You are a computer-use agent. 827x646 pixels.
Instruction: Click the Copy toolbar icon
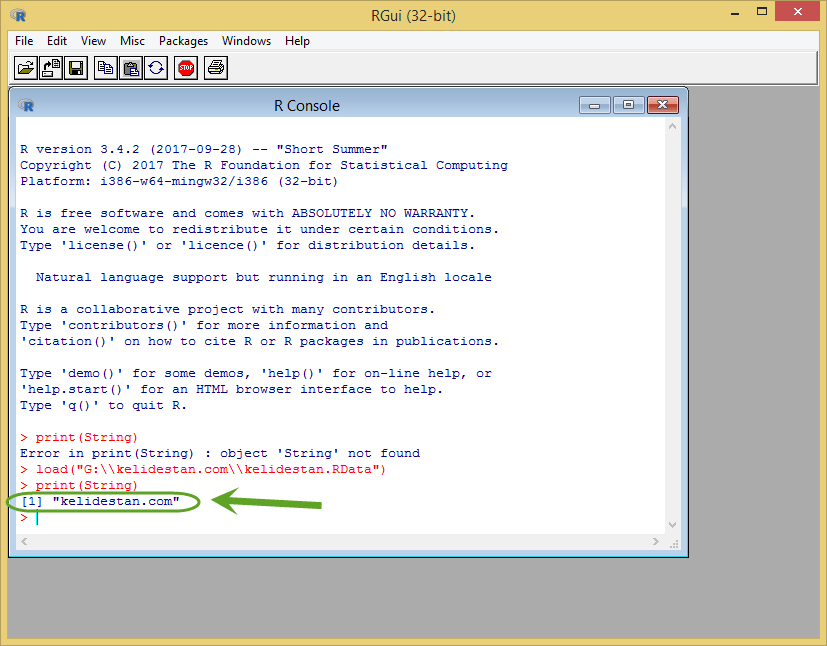pyautogui.click(x=105, y=68)
